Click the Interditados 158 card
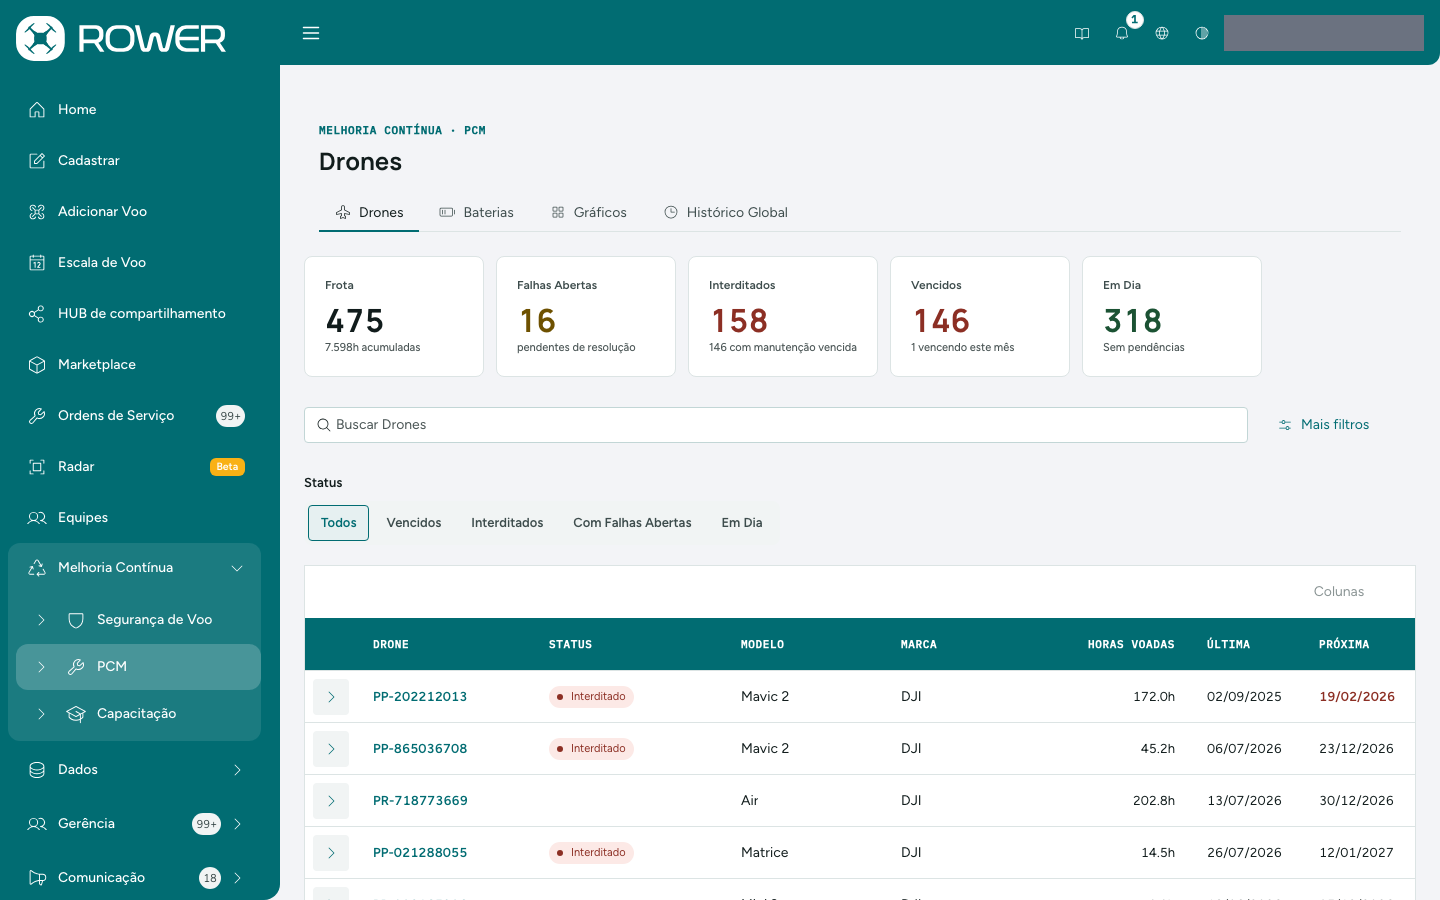The image size is (1440, 900). (x=783, y=317)
